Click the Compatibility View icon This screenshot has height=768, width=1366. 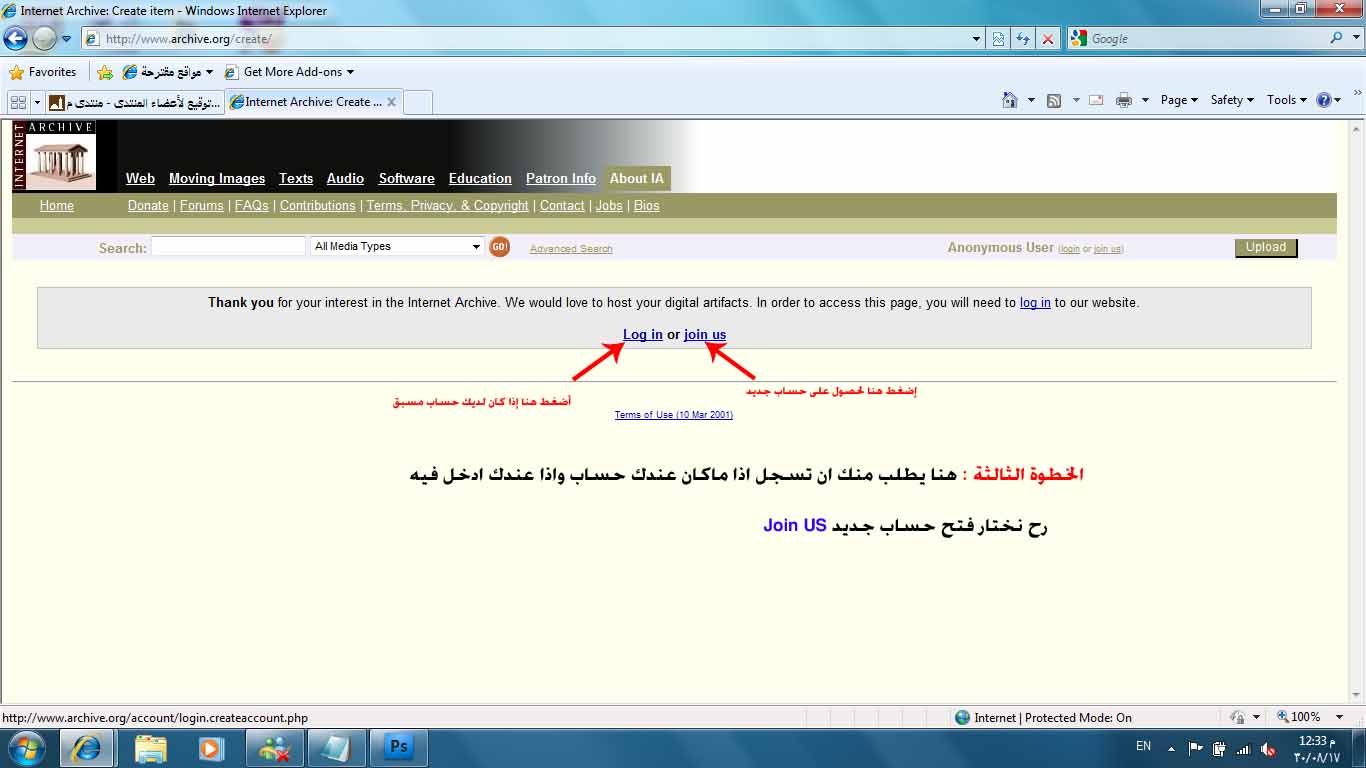tap(998, 39)
